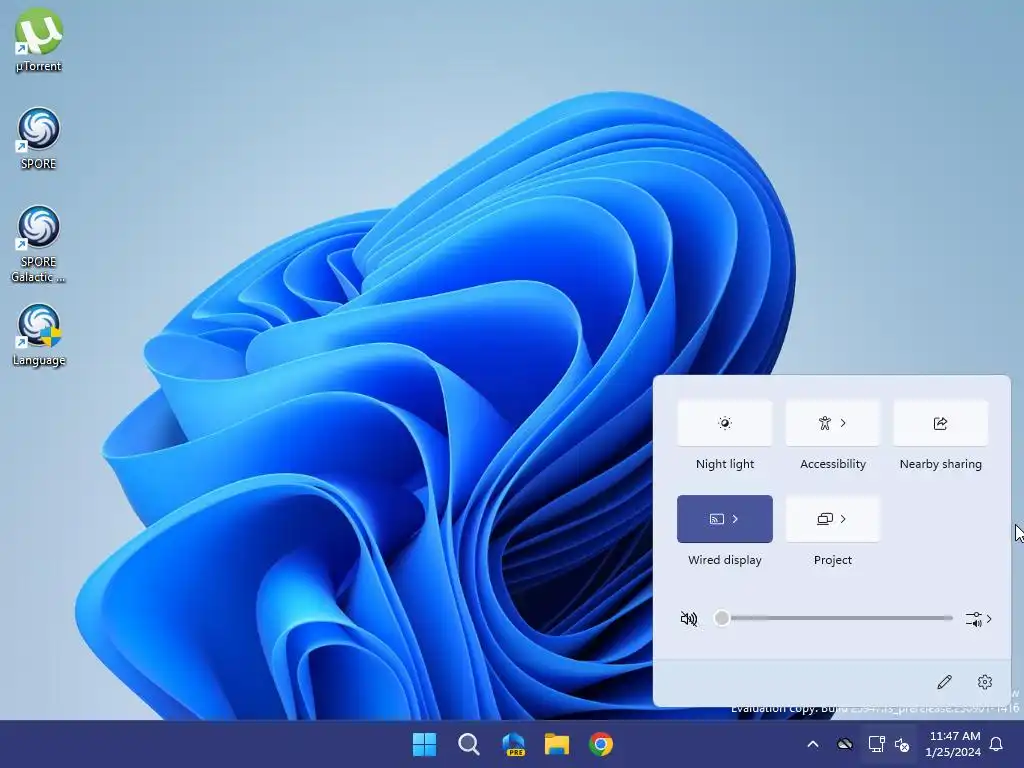
Task: Open notifications bell icon
Action: coord(997,744)
